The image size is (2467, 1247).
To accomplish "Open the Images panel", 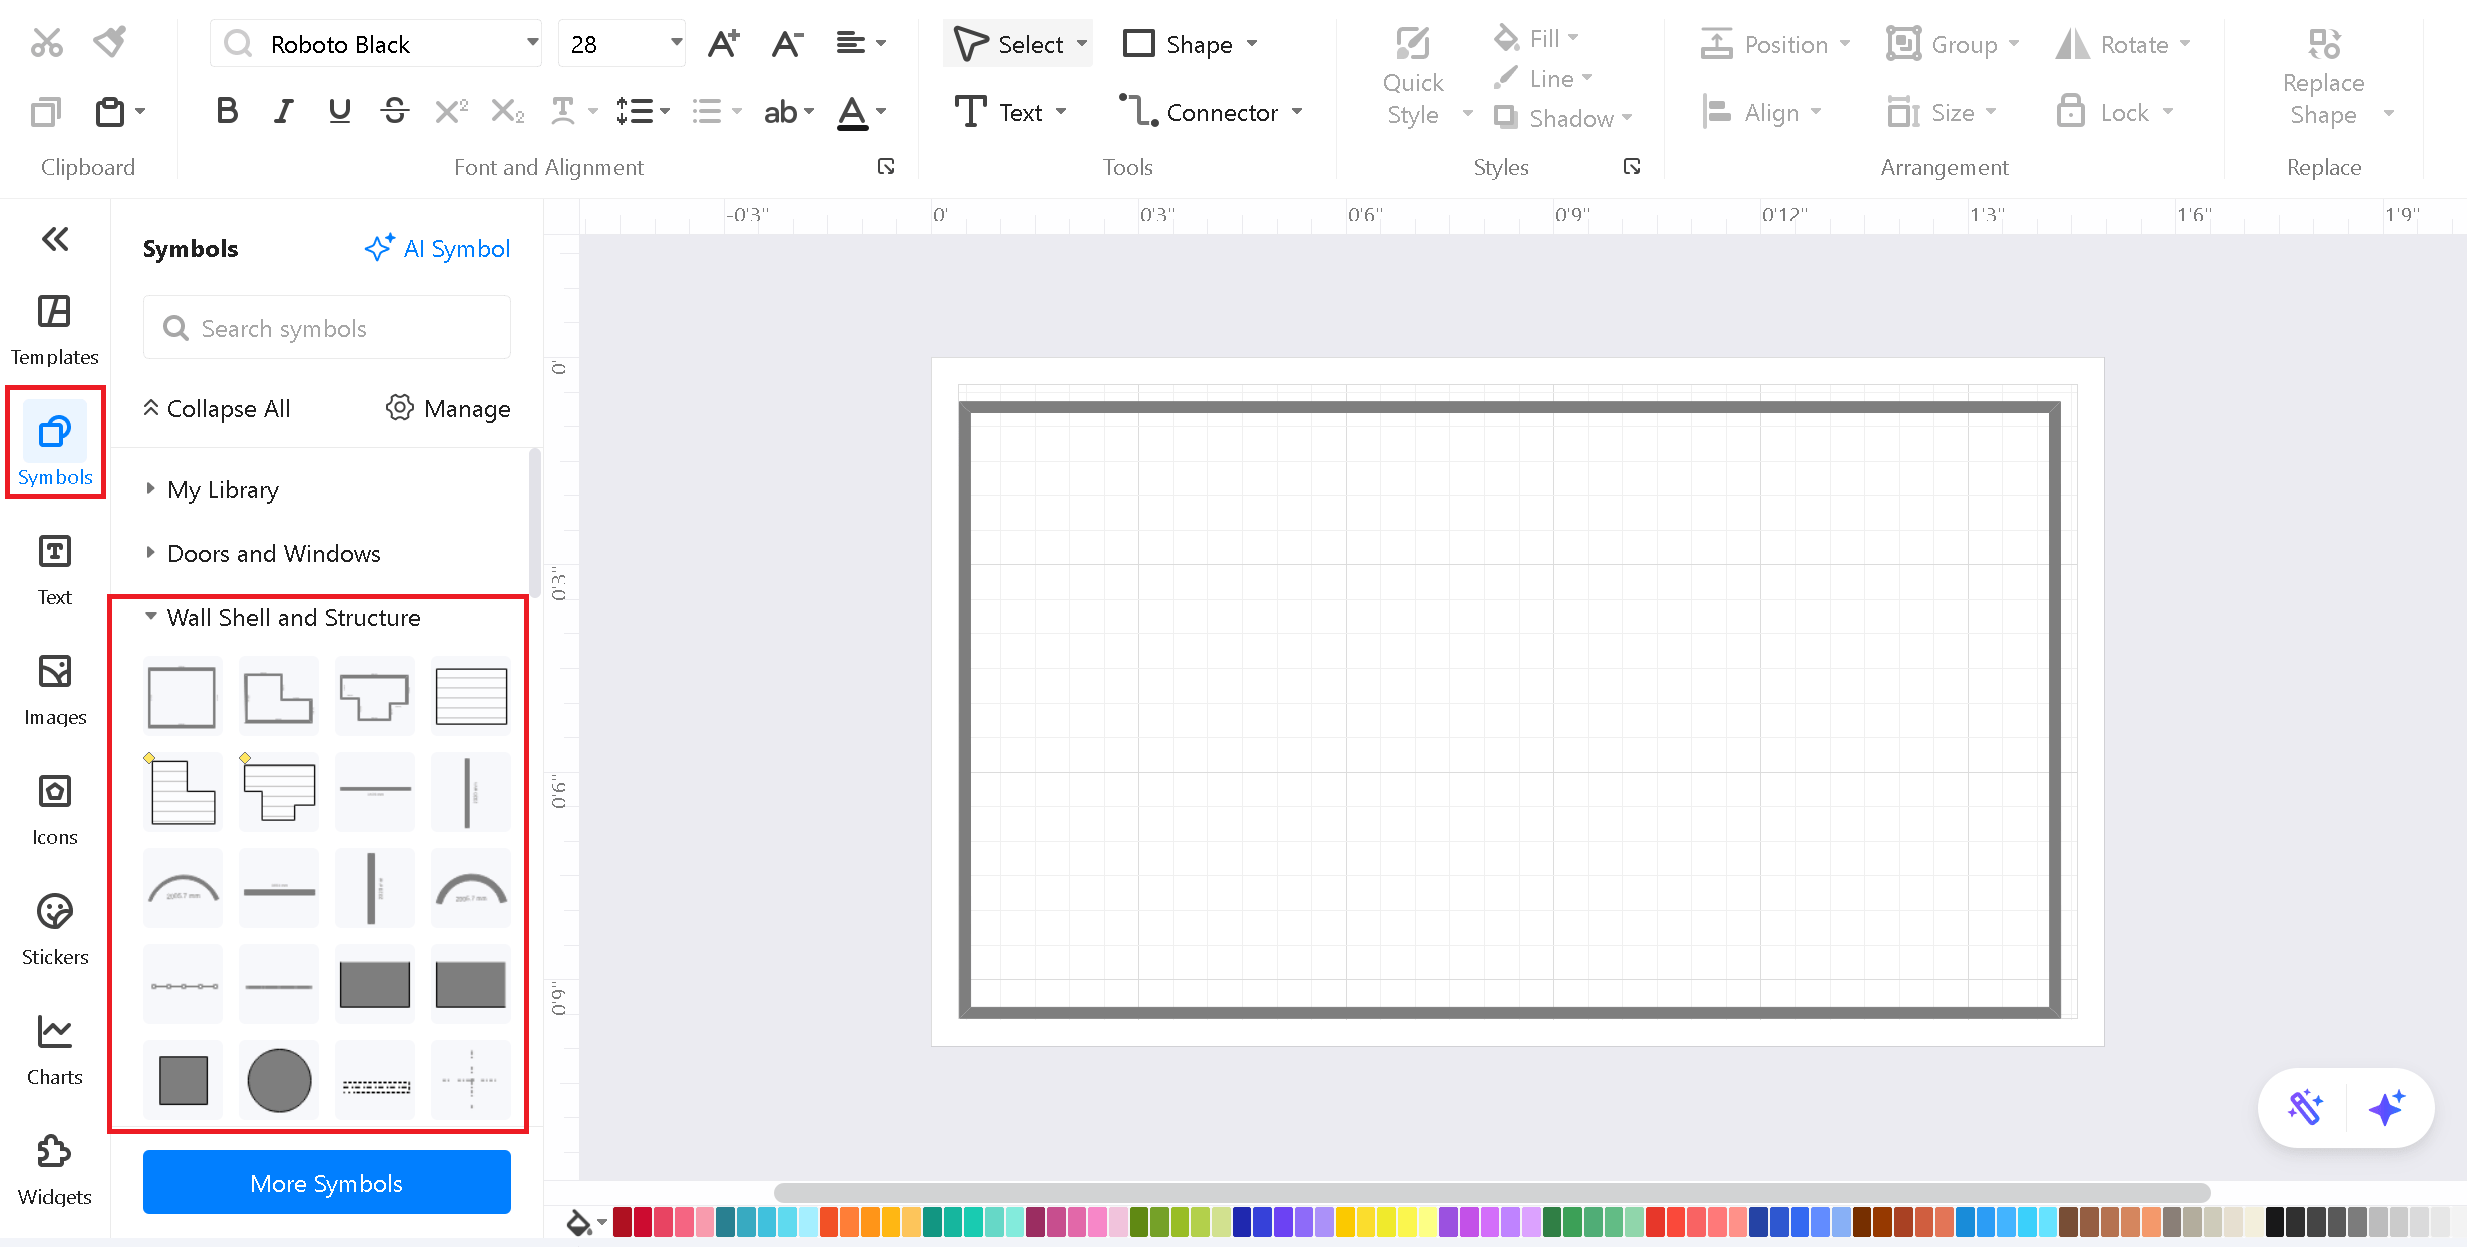I will [55, 690].
